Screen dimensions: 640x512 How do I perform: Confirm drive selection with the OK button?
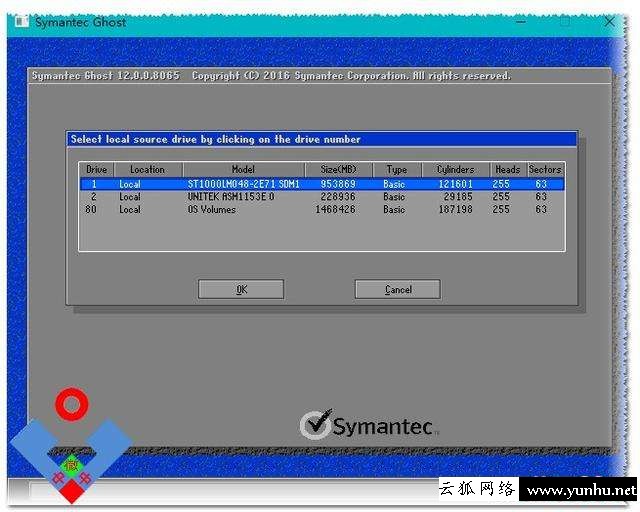241,289
